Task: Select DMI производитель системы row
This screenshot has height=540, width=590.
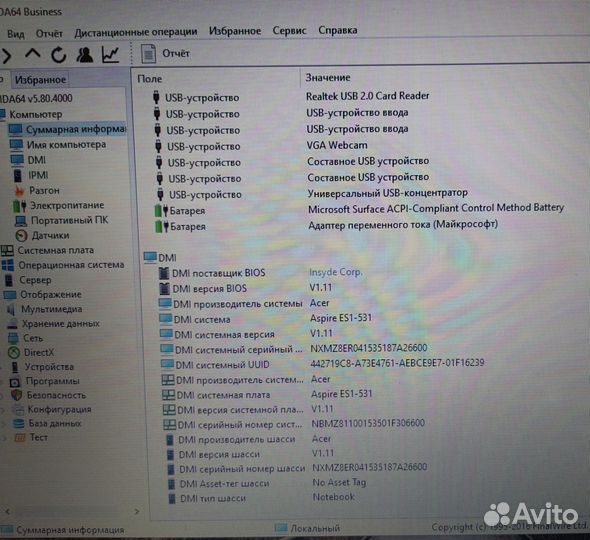Action: pyautogui.click(x=245, y=304)
